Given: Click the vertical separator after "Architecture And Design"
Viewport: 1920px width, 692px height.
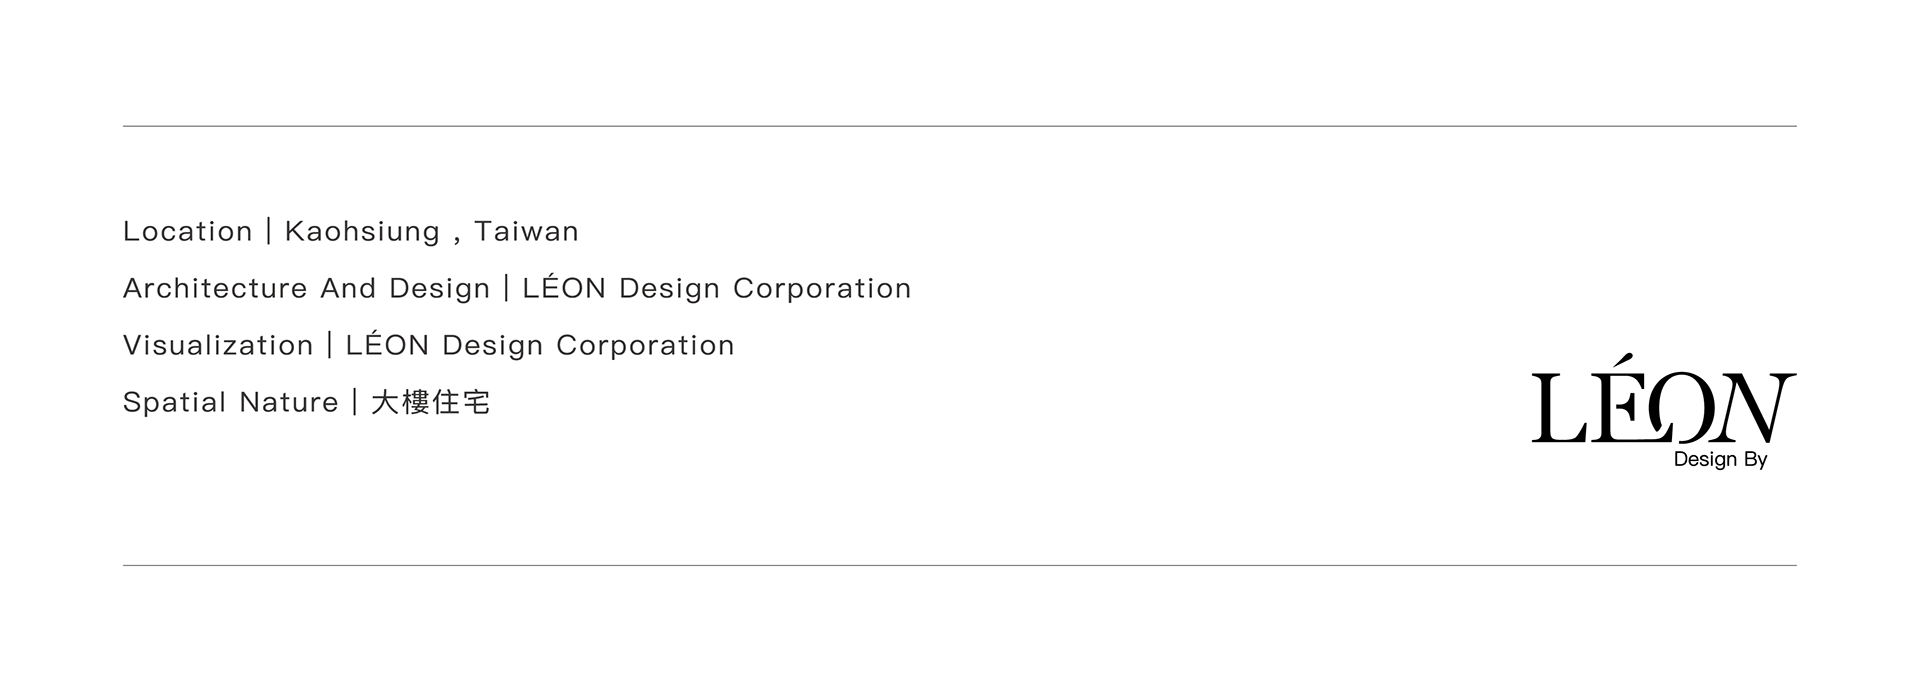Looking at the screenshot, I should [506, 289].
